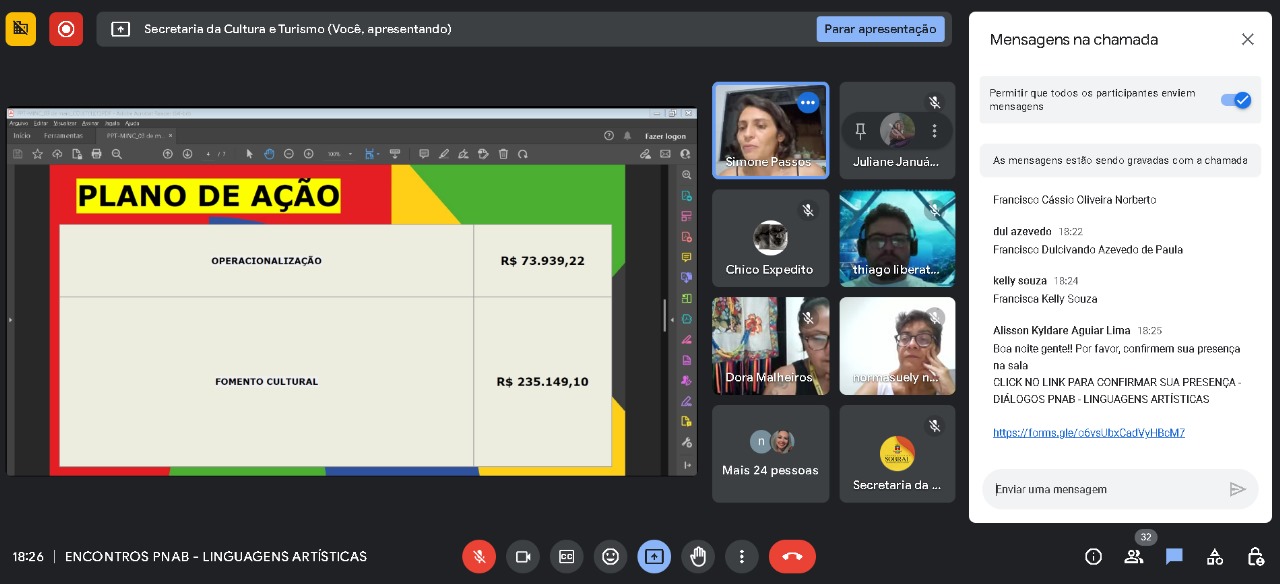Screen dimensions: 1280x584
Task: Click Parar apresentação button
Action: coord(880,29)
